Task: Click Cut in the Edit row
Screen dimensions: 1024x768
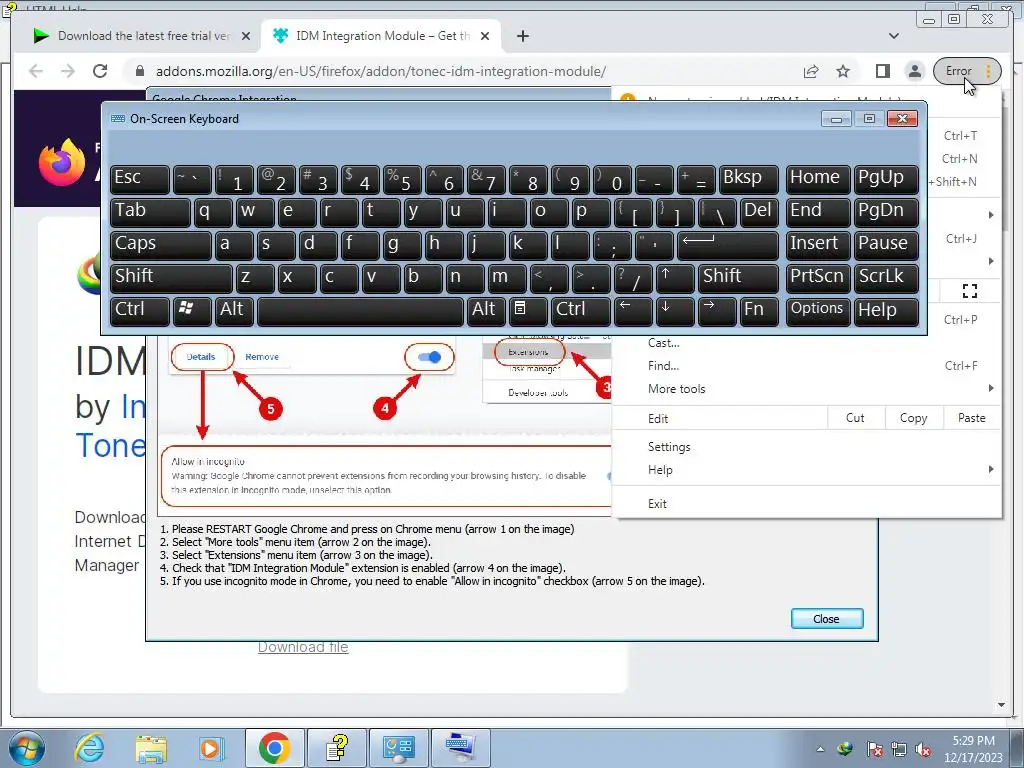Action: point(856,418)
